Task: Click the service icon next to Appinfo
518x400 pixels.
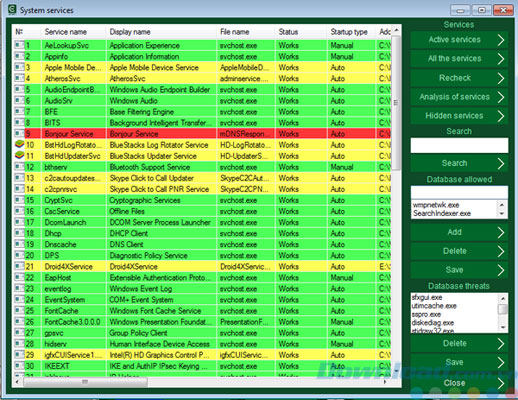Action: coord(19,56)
